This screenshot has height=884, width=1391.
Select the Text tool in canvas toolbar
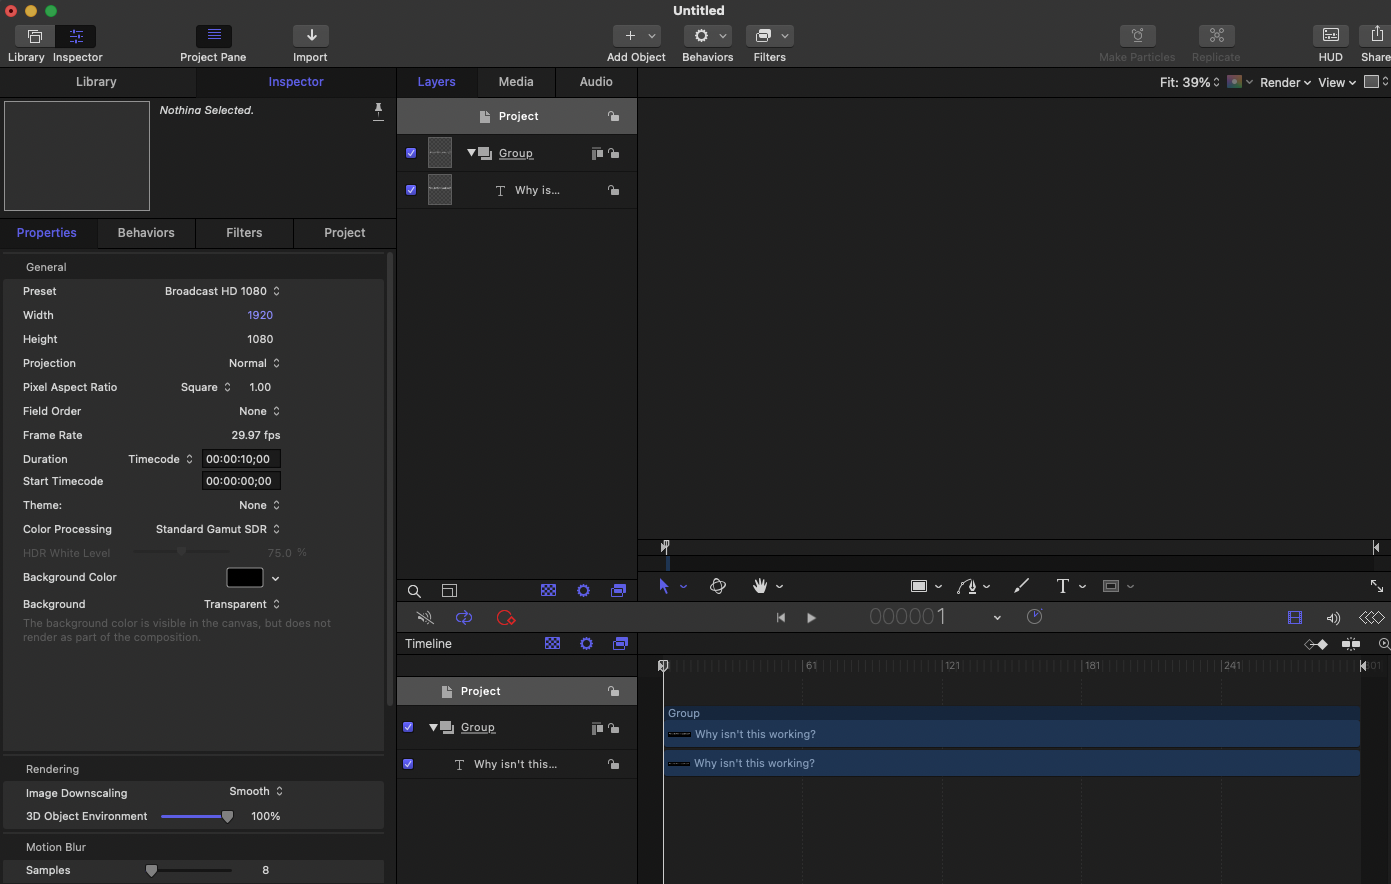(x=1062, y=587)
